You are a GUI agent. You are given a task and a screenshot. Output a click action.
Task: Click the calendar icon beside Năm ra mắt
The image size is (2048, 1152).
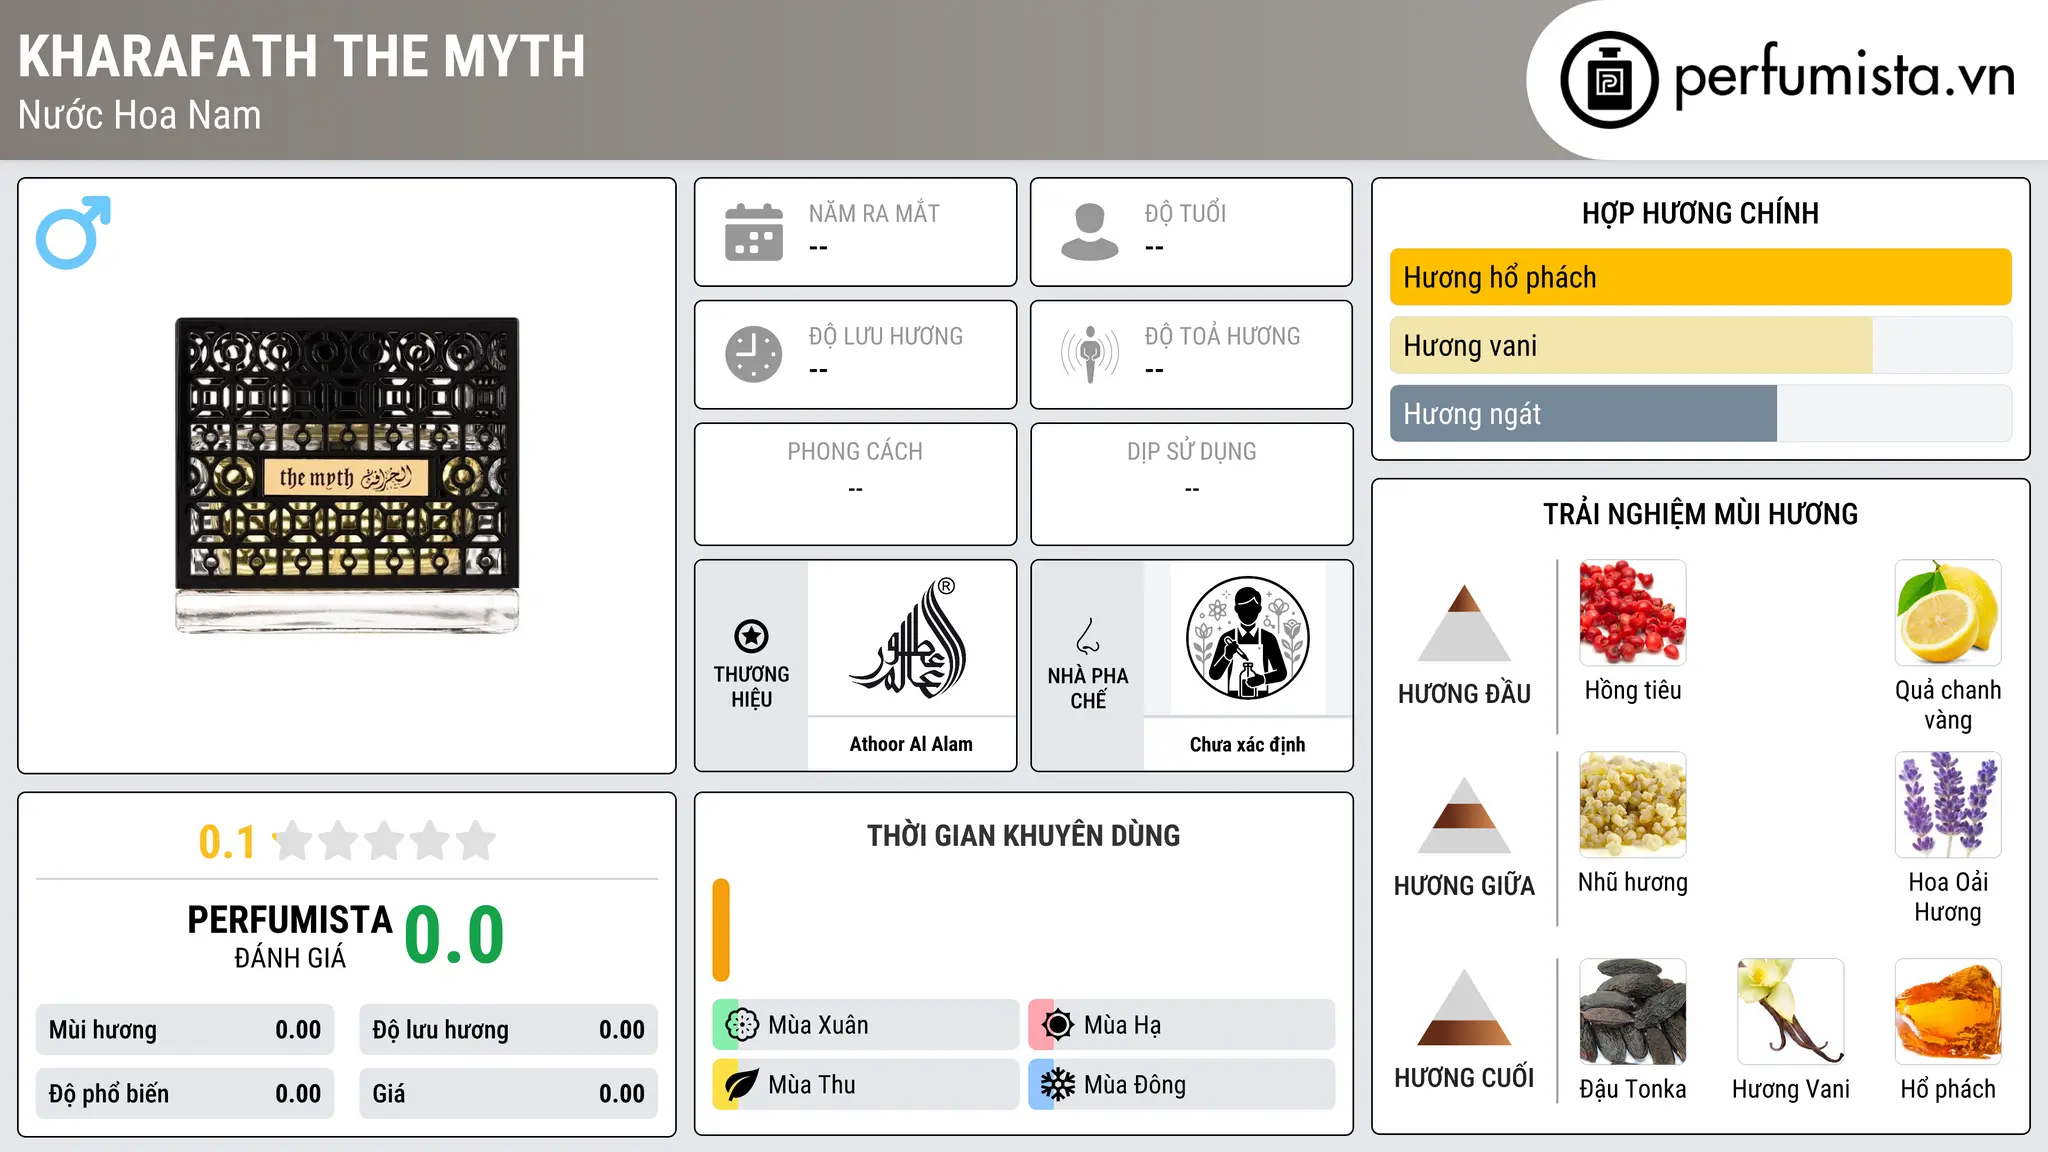[x=754, y=232]
